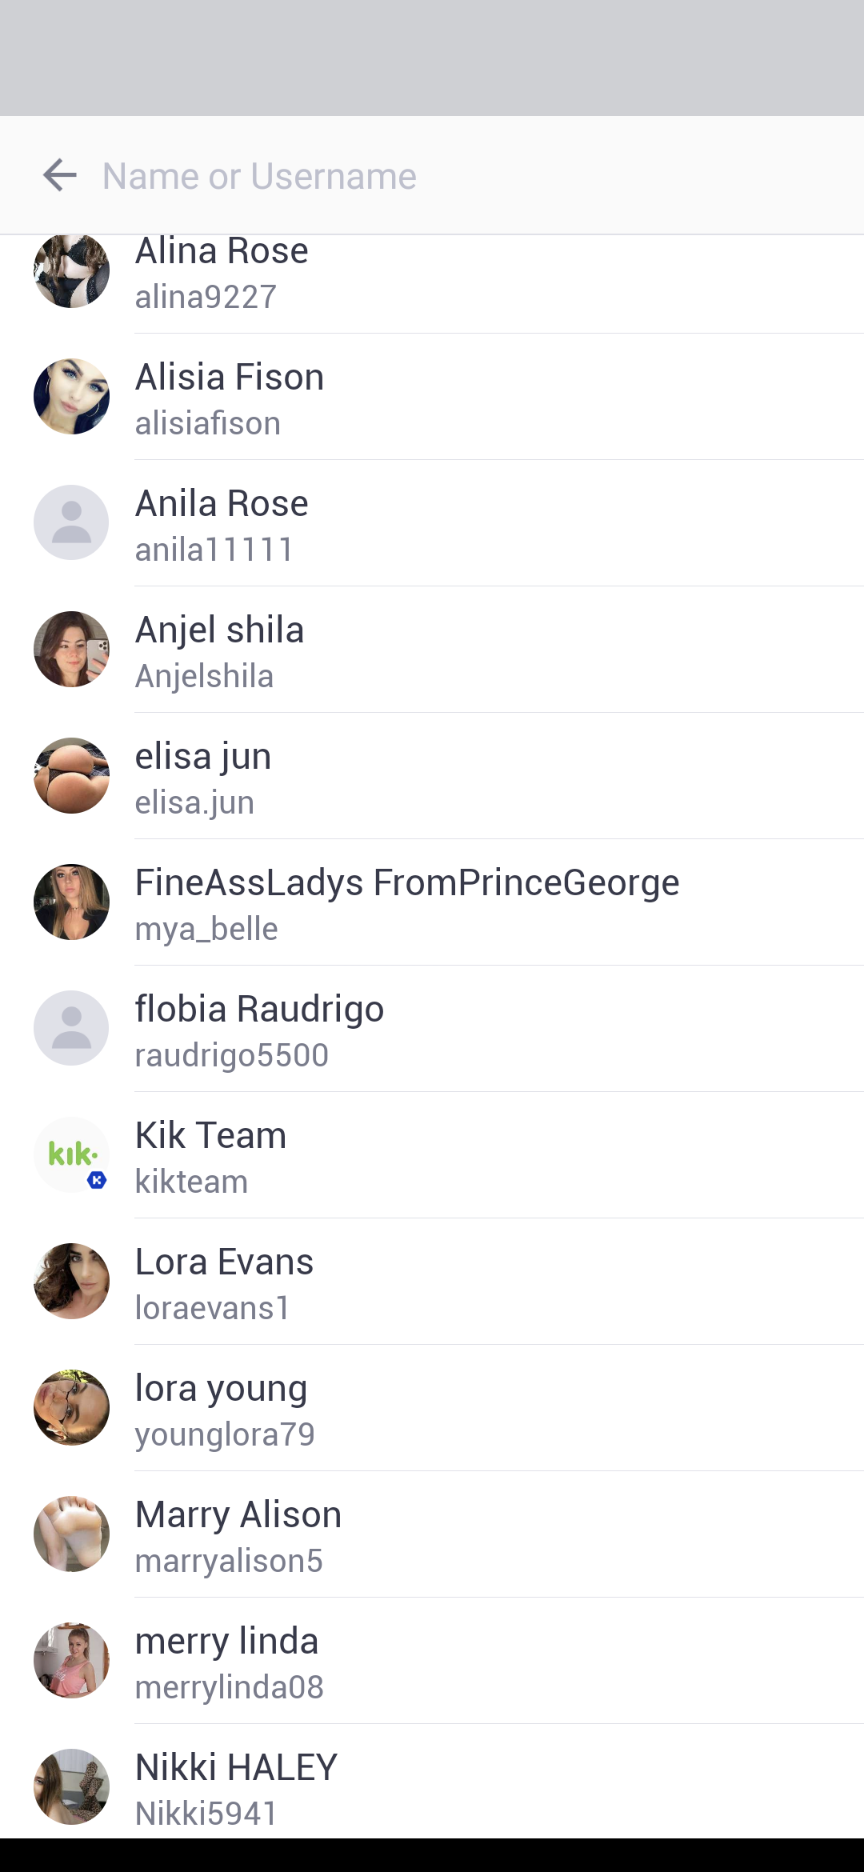Open Alina Rose's profile picture
The height and width of the screenshot is (1872, 864).
[x=71, y=270]
